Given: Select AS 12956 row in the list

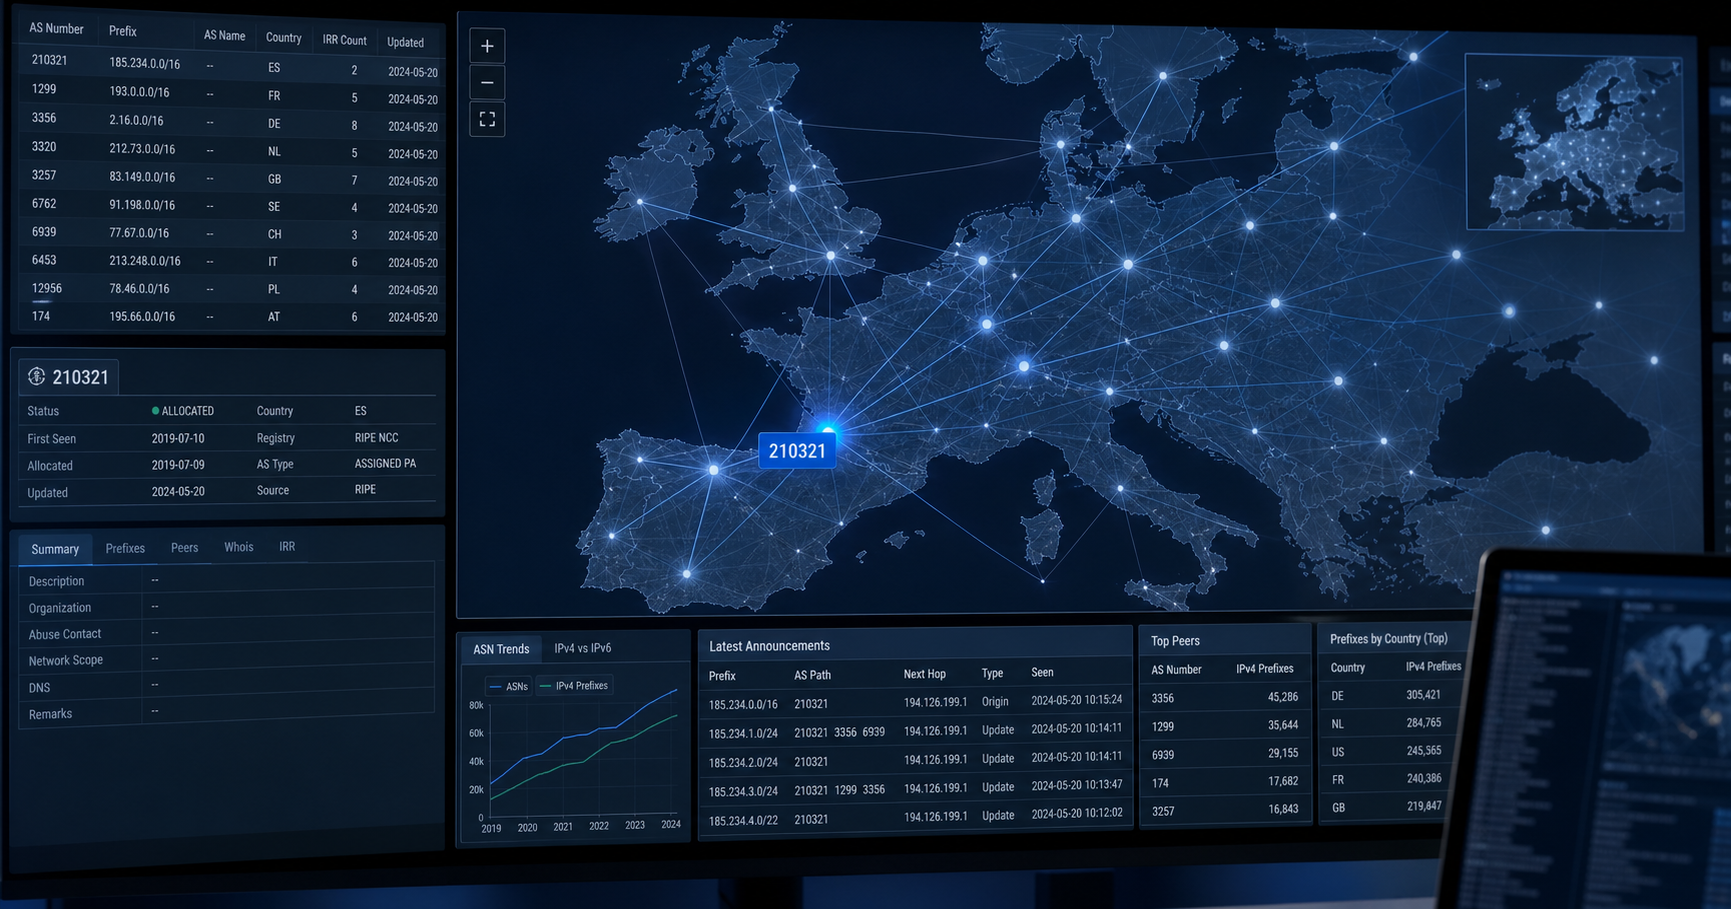Looking at the screenshot, I should click(232, 290).
